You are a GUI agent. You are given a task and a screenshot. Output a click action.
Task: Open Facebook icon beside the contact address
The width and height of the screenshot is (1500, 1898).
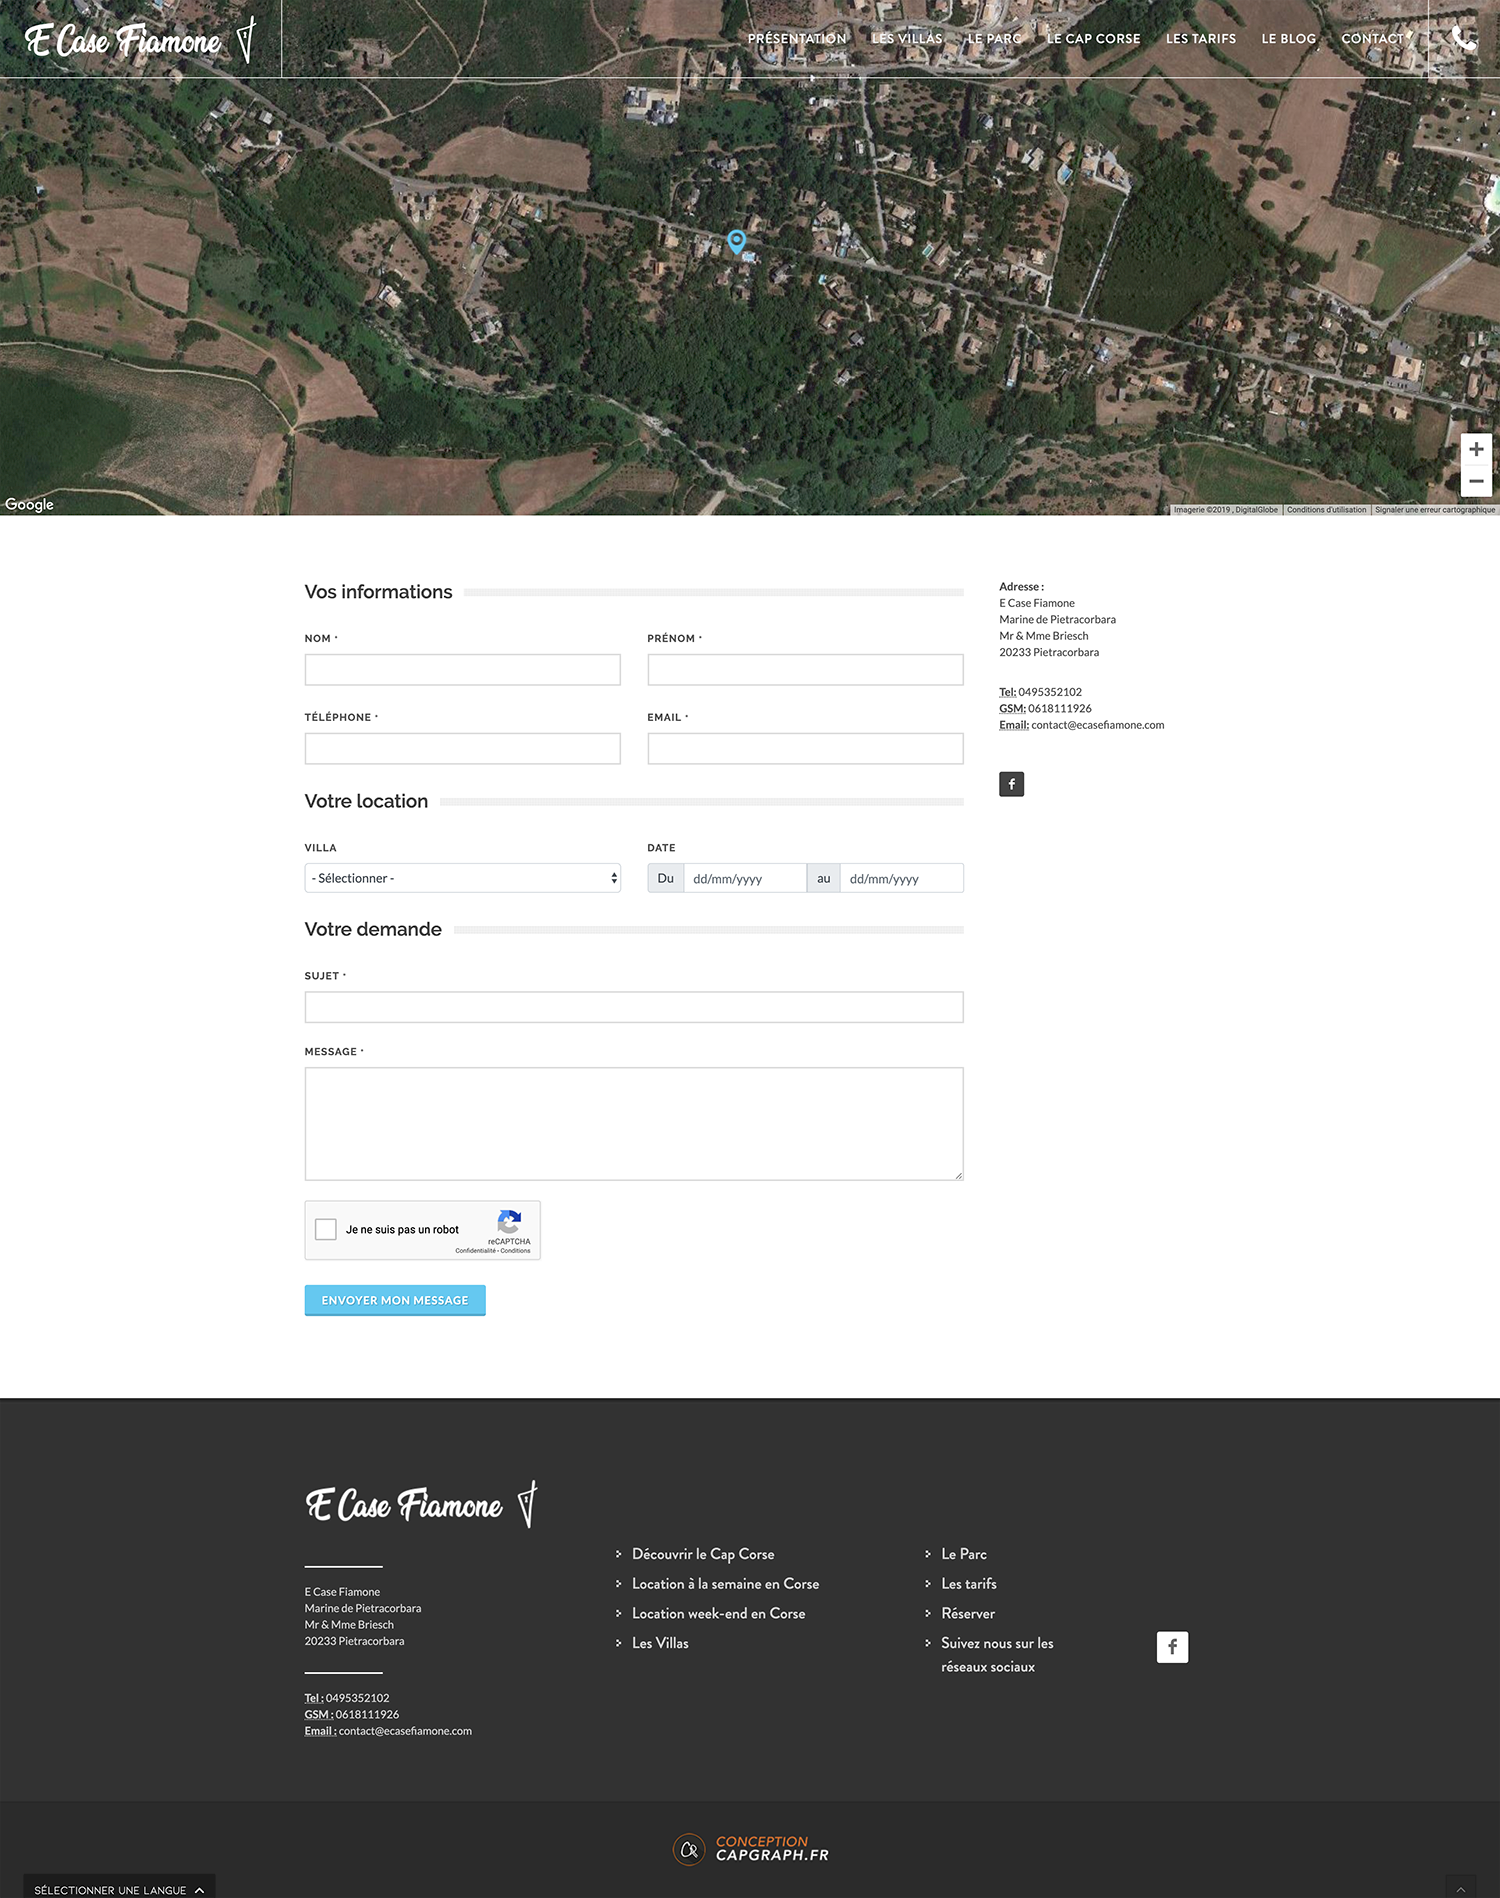[x=1011, y=784]
